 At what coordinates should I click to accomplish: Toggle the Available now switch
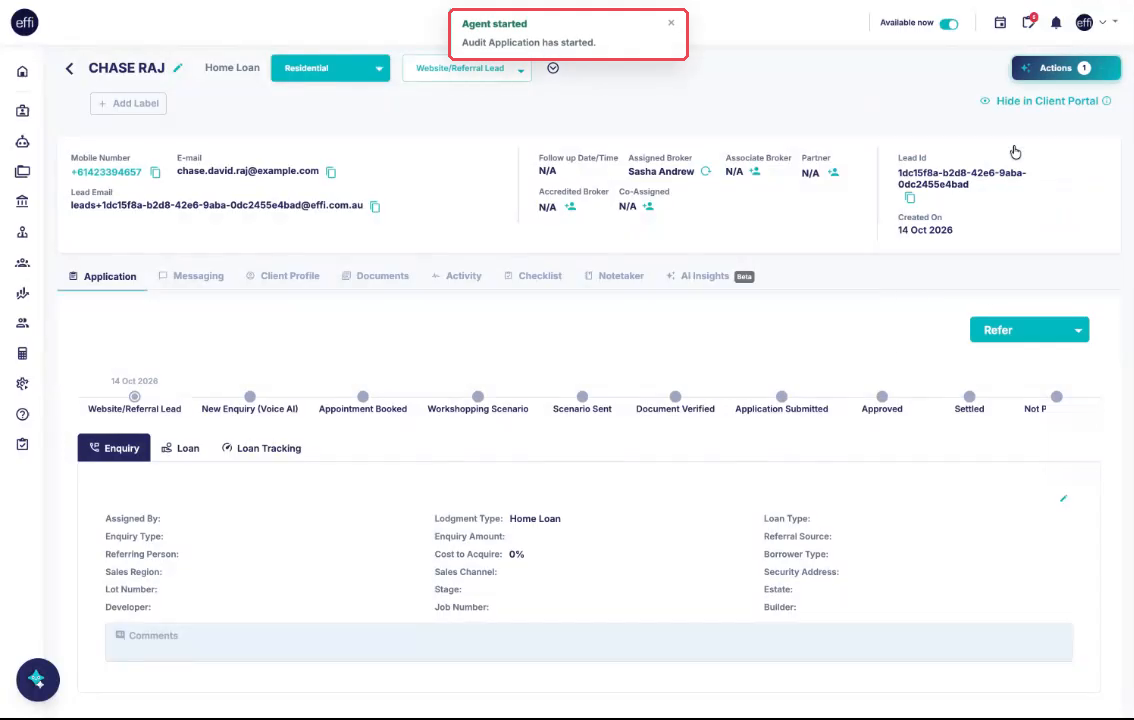(949, 24)
